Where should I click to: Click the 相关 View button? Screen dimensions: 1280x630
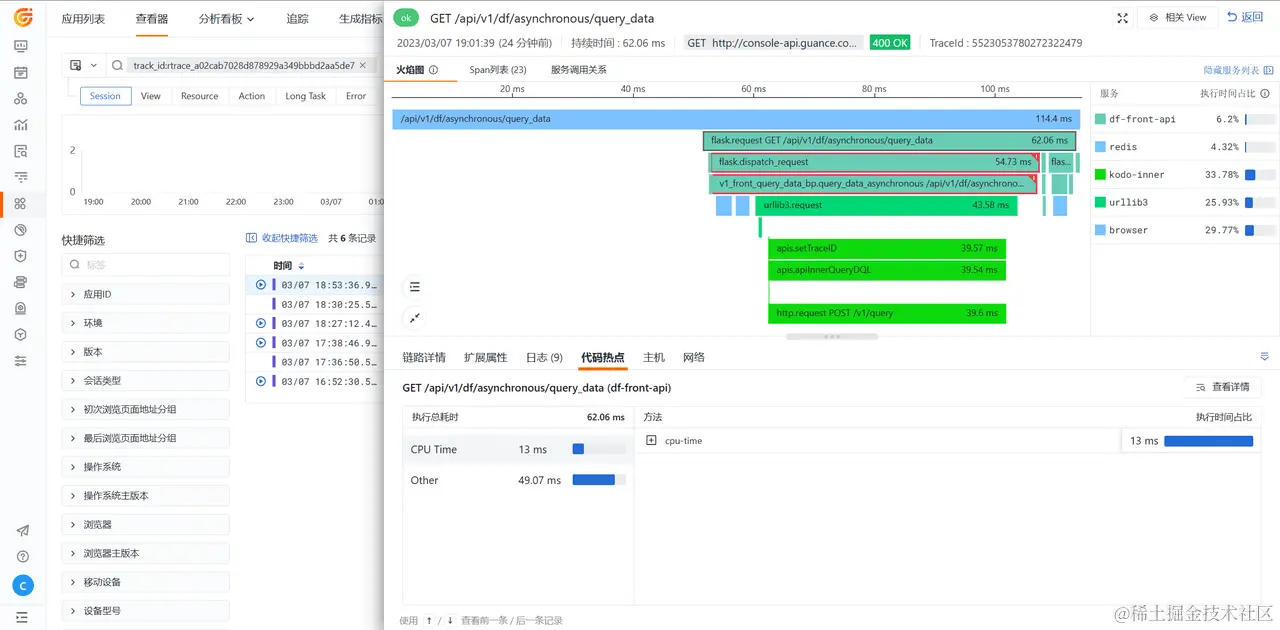1177,18
